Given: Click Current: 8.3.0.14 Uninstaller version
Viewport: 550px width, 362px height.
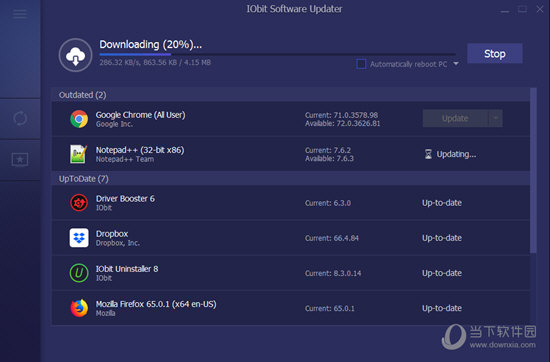Looking at the screenshot, I should click(x=333, y=273).
